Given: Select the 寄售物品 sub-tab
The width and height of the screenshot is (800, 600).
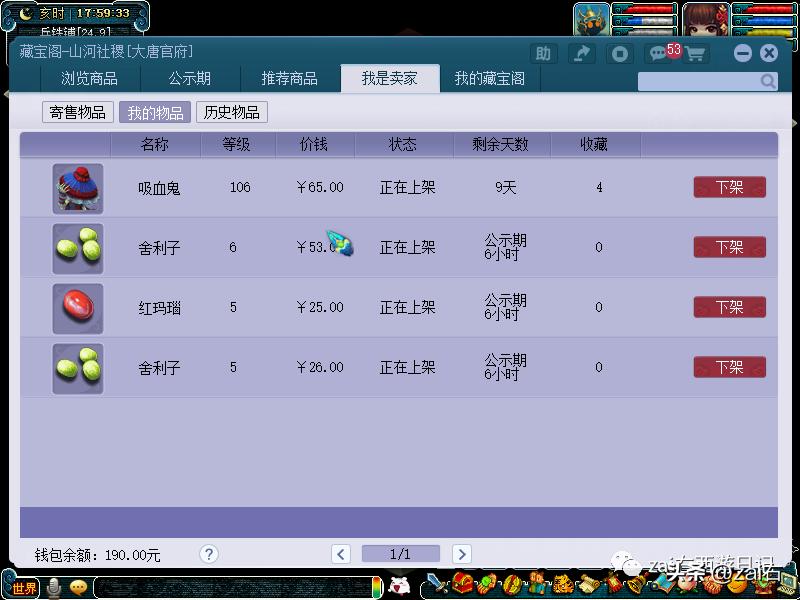Looking at the screenshot, I should click(78, 112).
